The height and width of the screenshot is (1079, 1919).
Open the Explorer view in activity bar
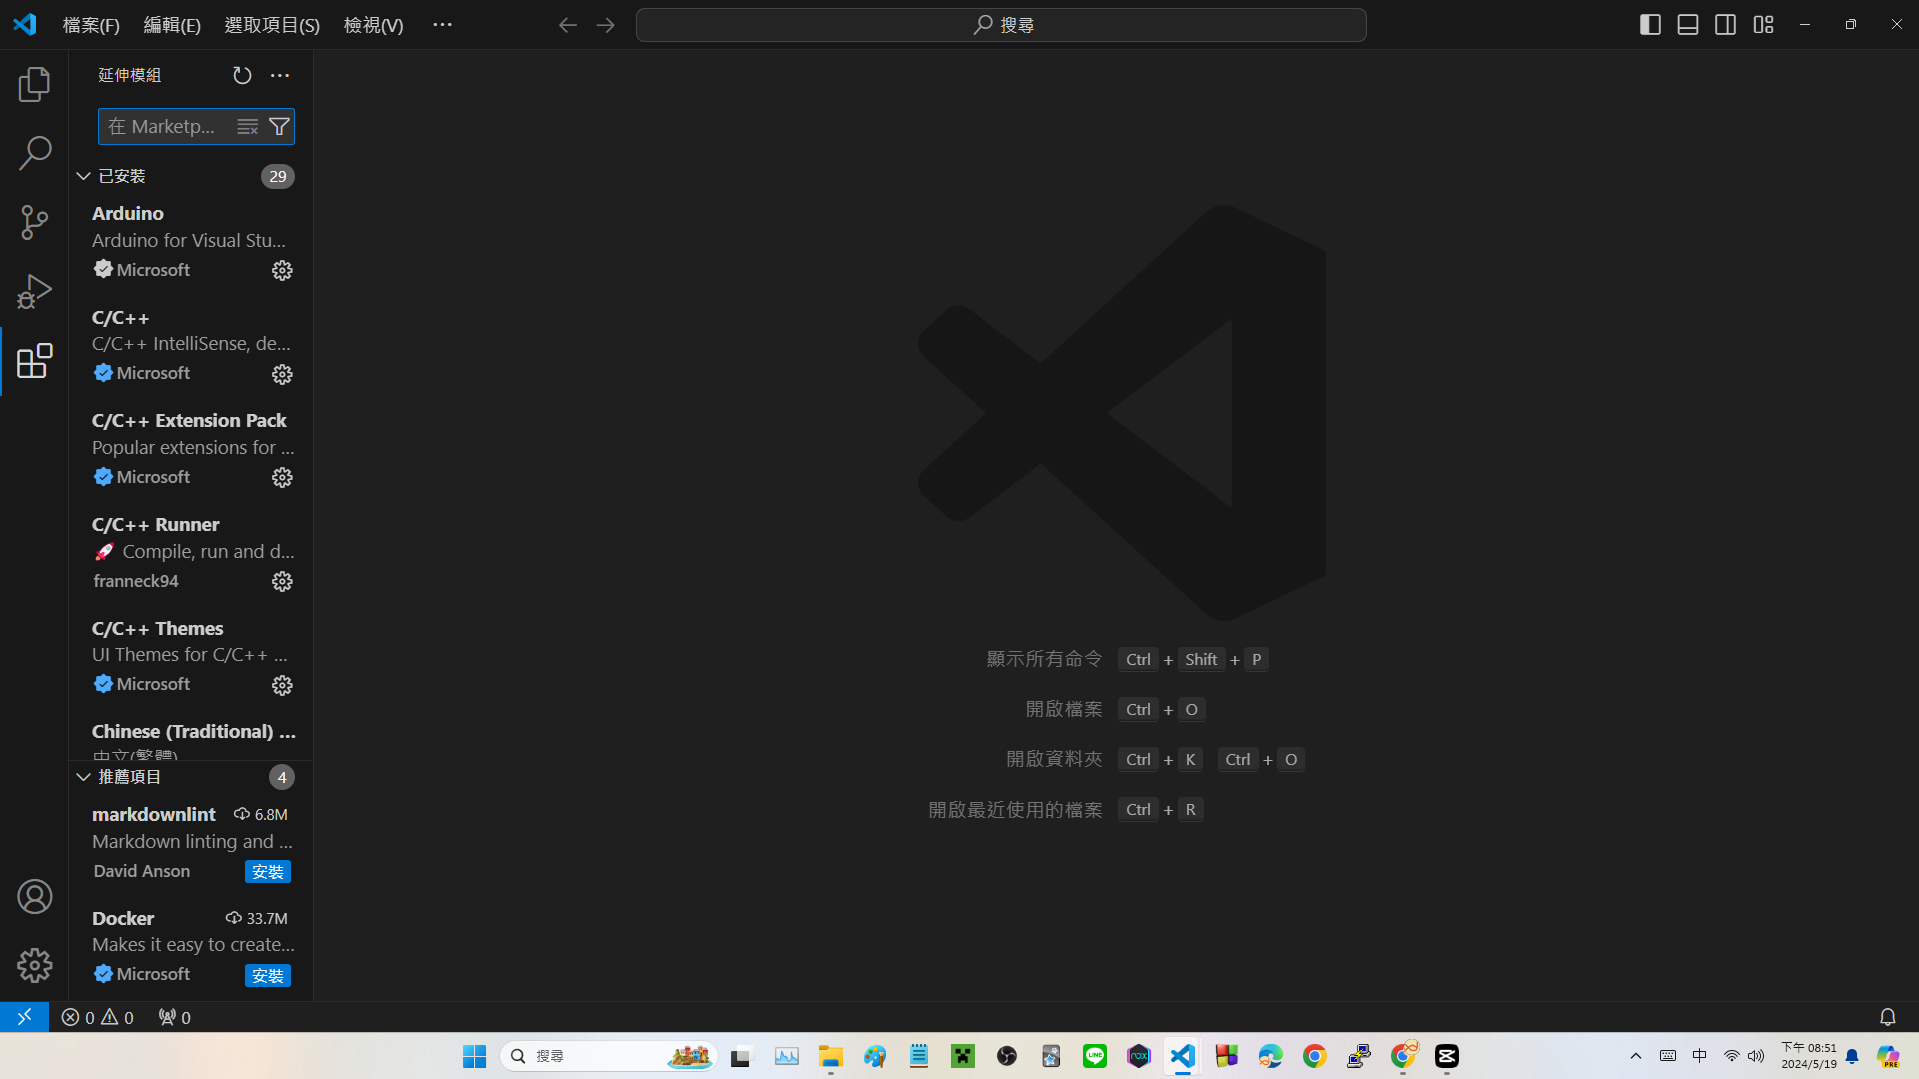click(x=34, y=85)
